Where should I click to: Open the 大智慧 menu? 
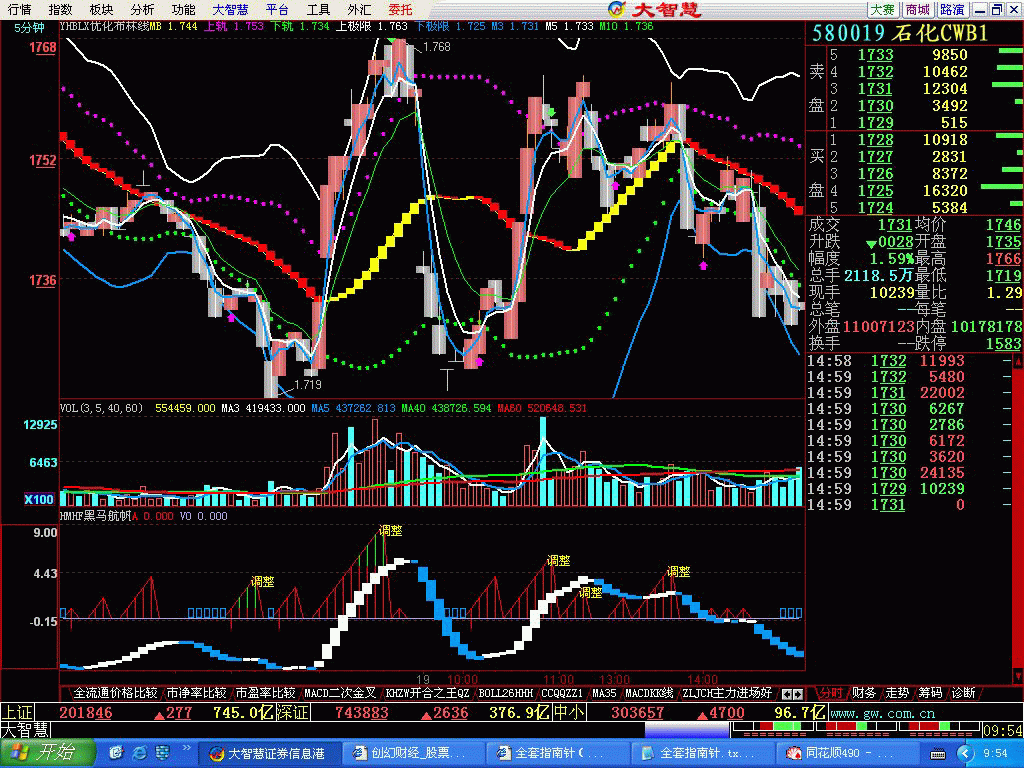[x=231, y=9]
